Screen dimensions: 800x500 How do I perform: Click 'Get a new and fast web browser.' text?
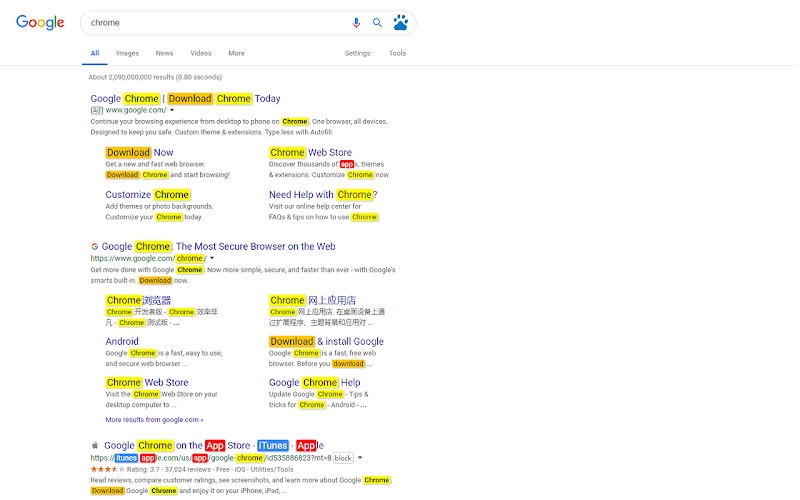pyautogui.click(x=155, y=164)
